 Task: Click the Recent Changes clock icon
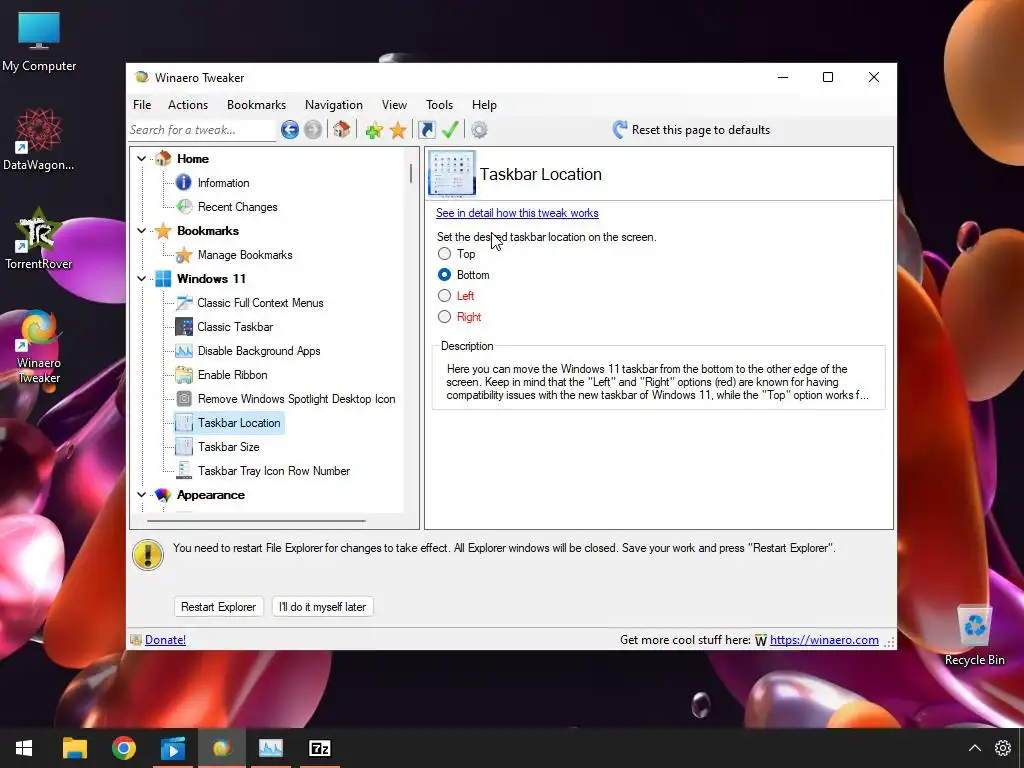click(x=184, y=207)
